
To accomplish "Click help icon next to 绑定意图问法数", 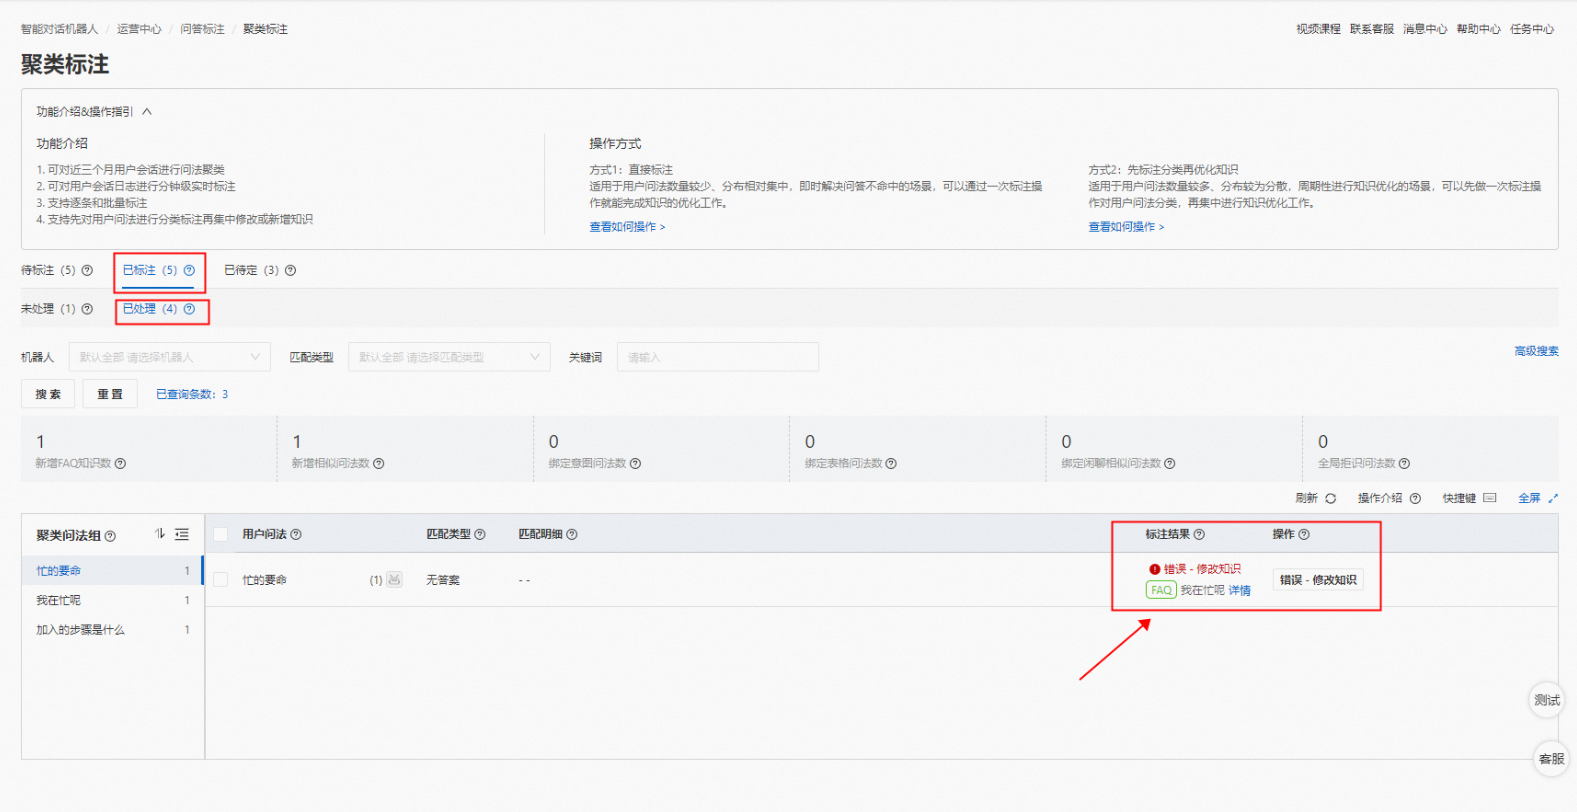I will click(x=636, y=463).
